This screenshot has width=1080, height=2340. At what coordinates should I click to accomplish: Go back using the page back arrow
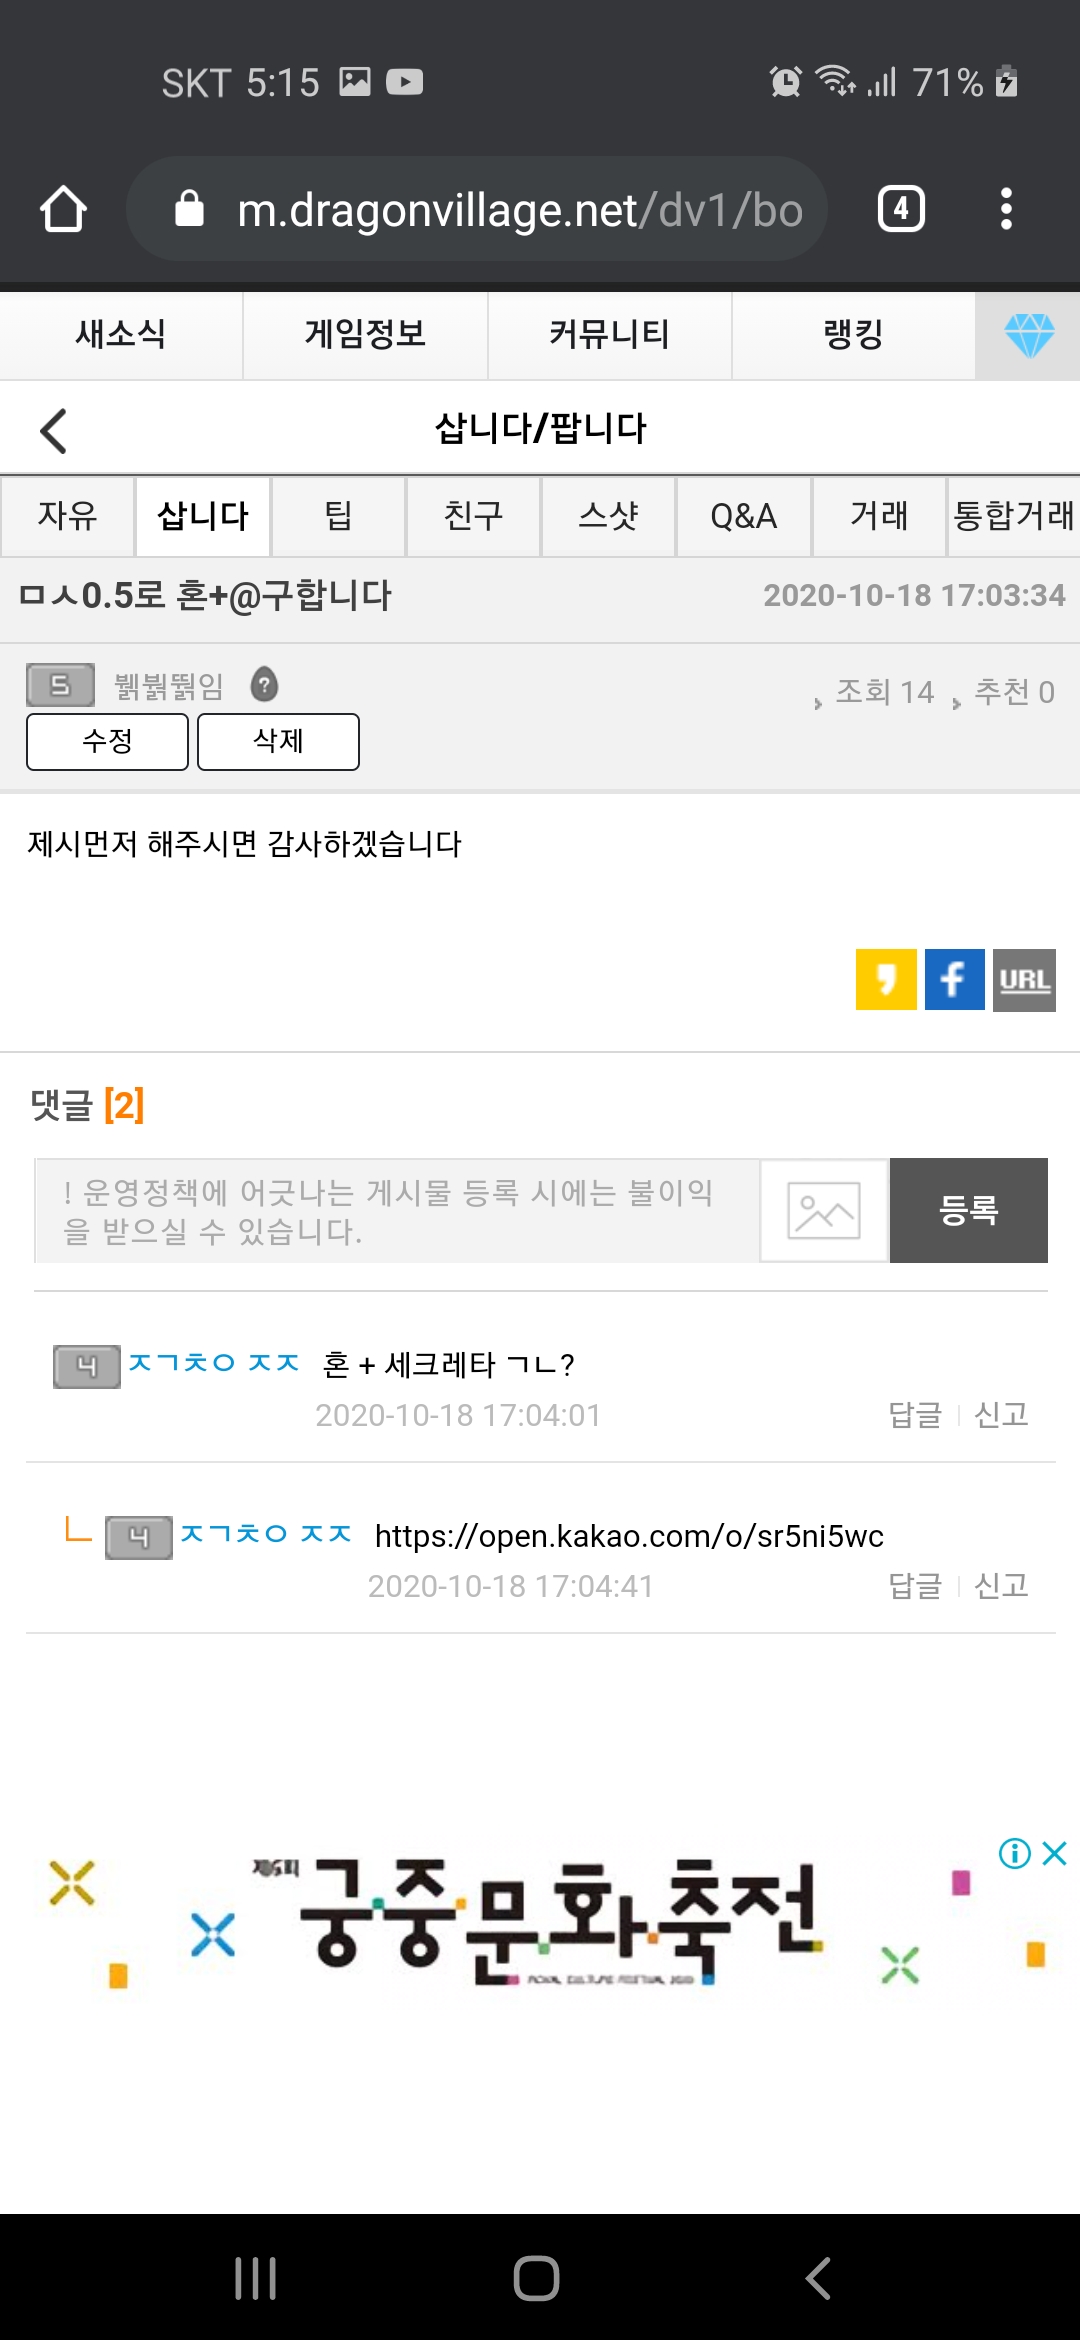click(54, 431)
